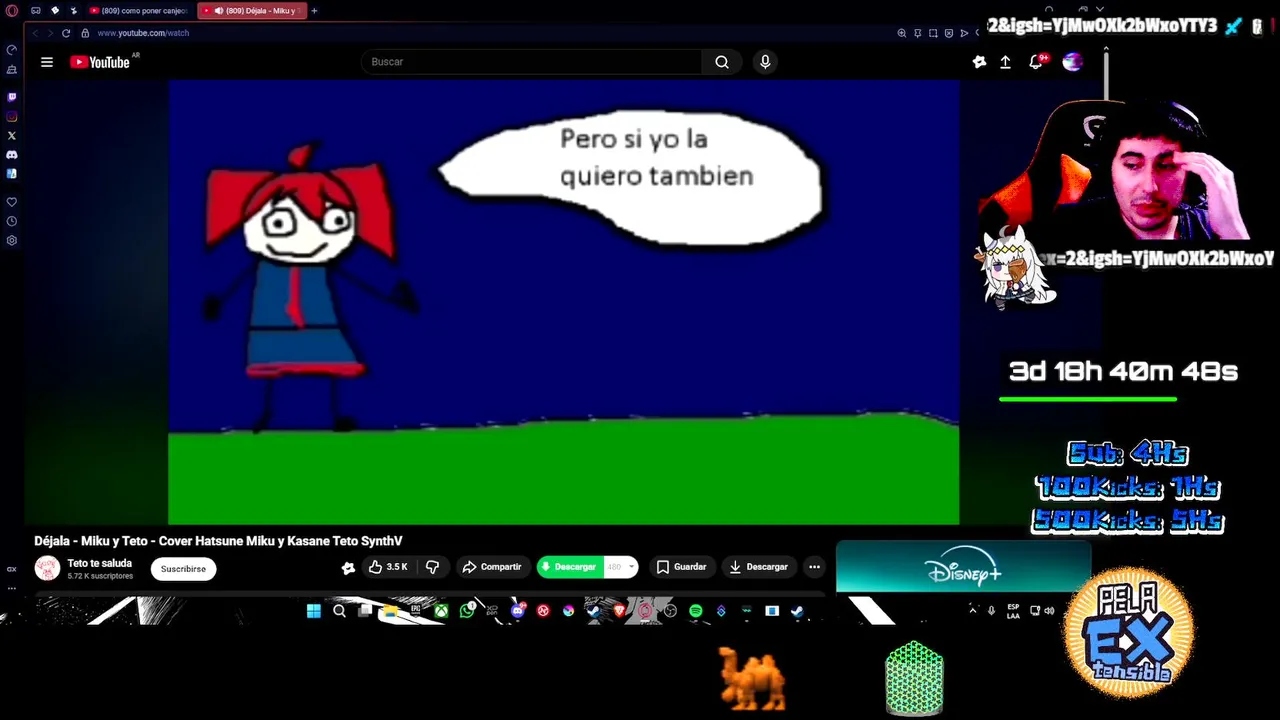1280x720 pixels.
Task: Click the sparkle icon left of the like button
Action: click(348, 568)
